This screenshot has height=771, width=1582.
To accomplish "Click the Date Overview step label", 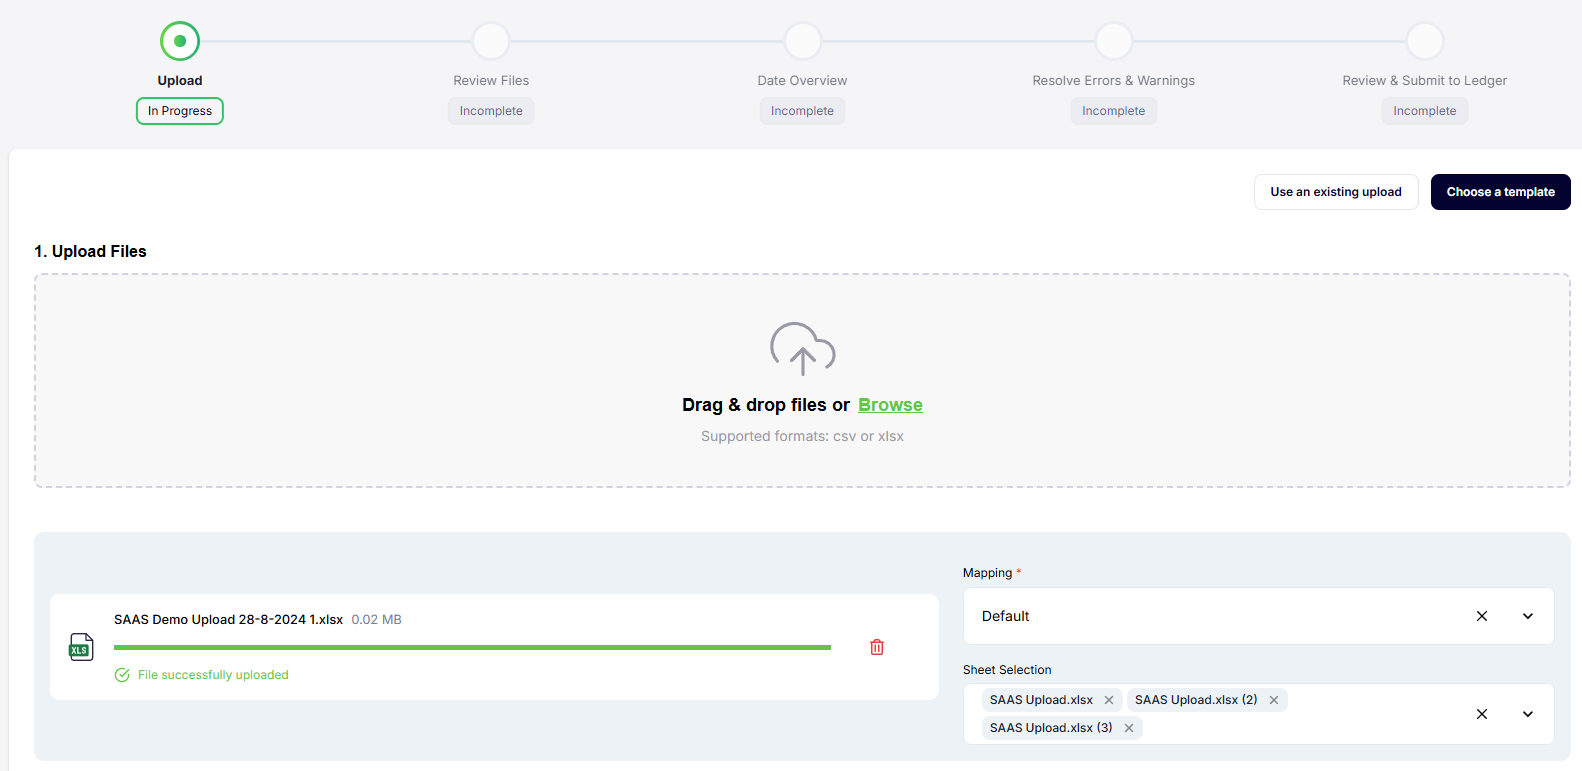I will [802, 81].
